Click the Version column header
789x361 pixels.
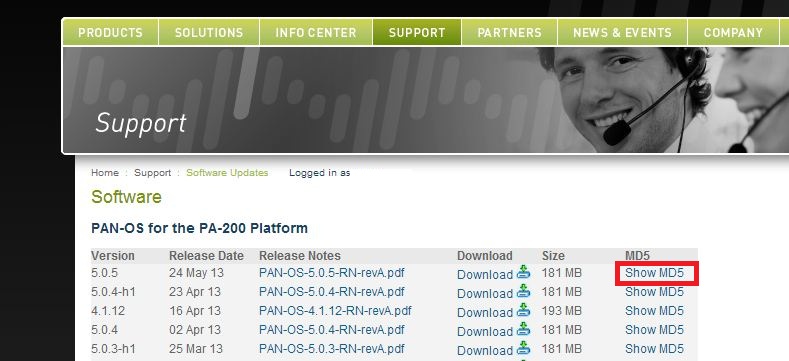(x=113, y=256)
